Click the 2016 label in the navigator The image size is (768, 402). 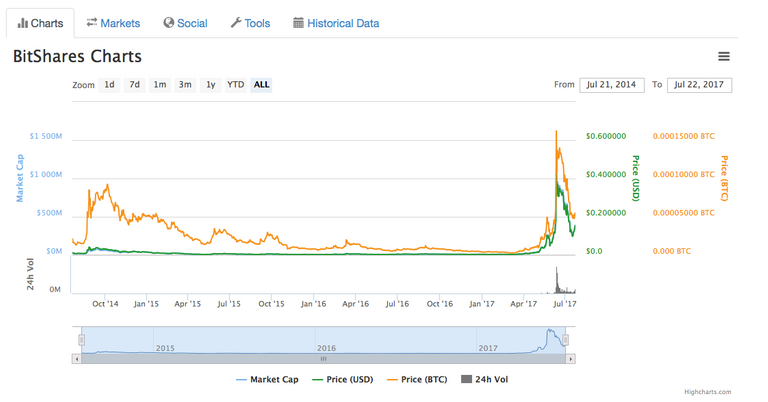pyautogui.click(x=326, y=348)
